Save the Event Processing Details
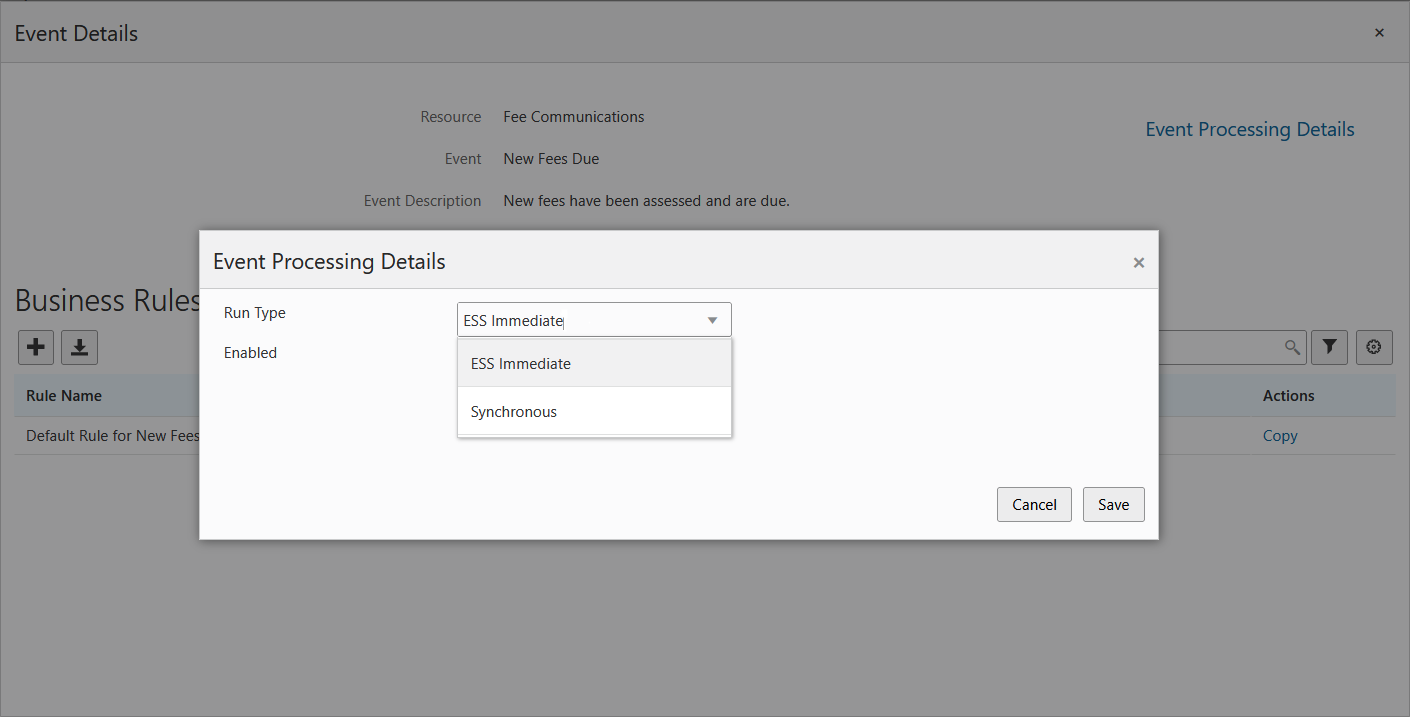1410x717 pixels. (x=1113, y=504)
